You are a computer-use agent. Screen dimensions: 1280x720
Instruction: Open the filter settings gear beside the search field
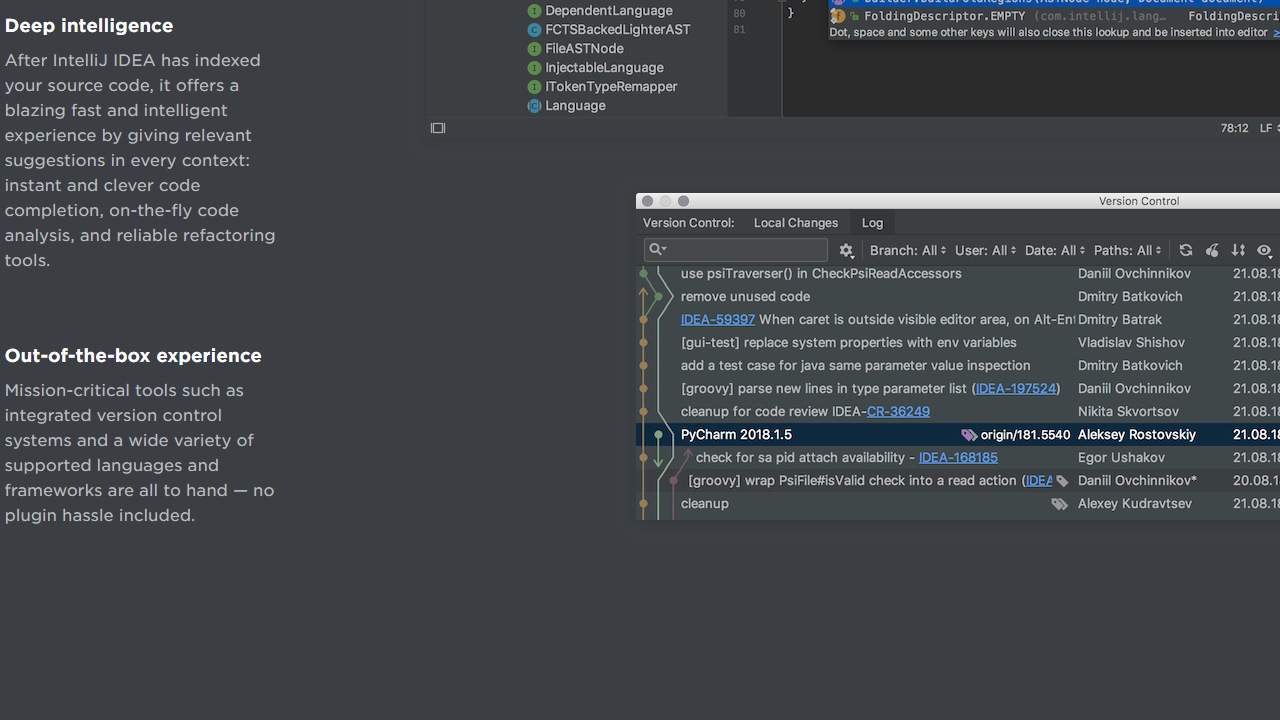(846, 250)
